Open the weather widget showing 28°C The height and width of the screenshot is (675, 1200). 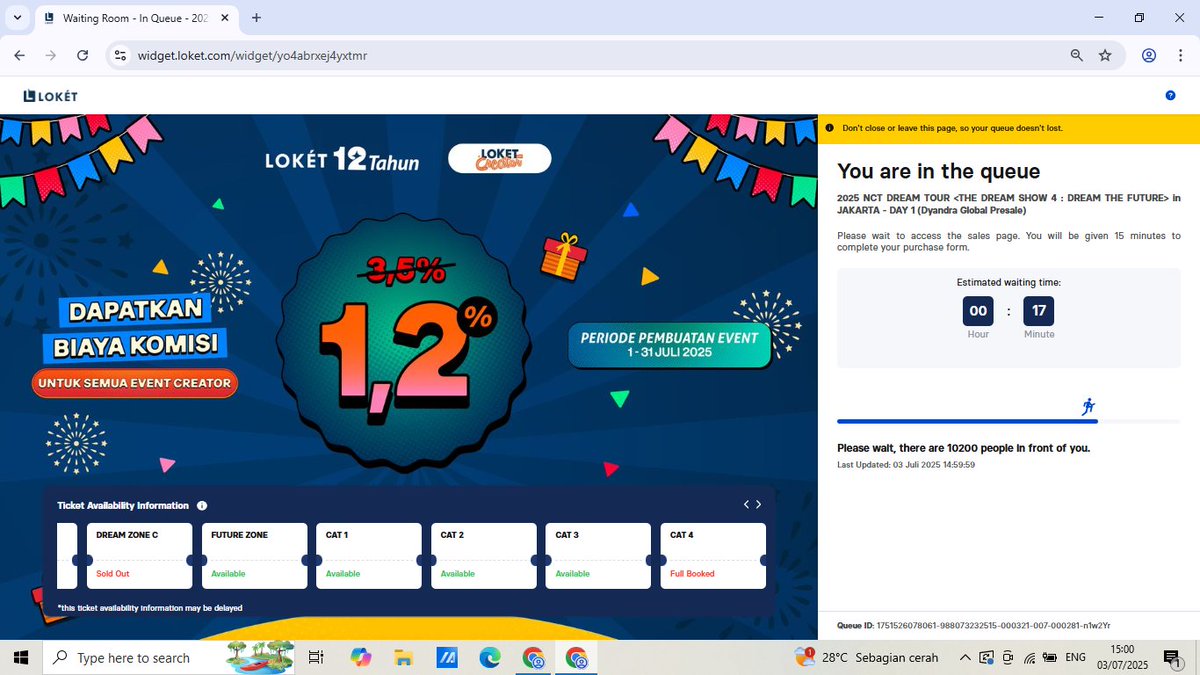click(868, 657)
